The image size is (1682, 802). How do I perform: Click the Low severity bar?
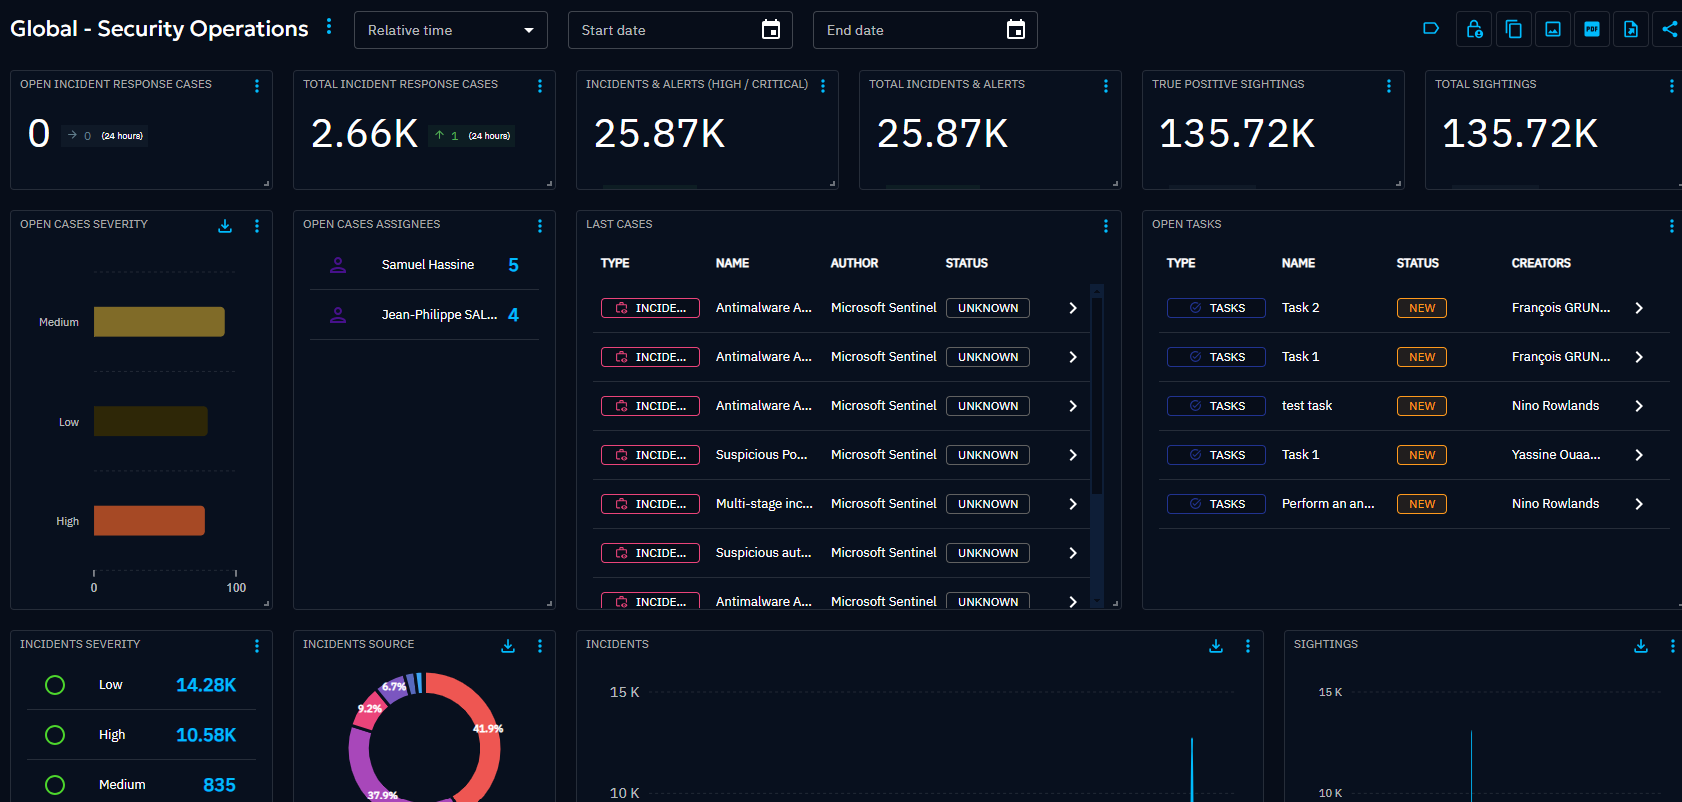(x=151, y=421)
